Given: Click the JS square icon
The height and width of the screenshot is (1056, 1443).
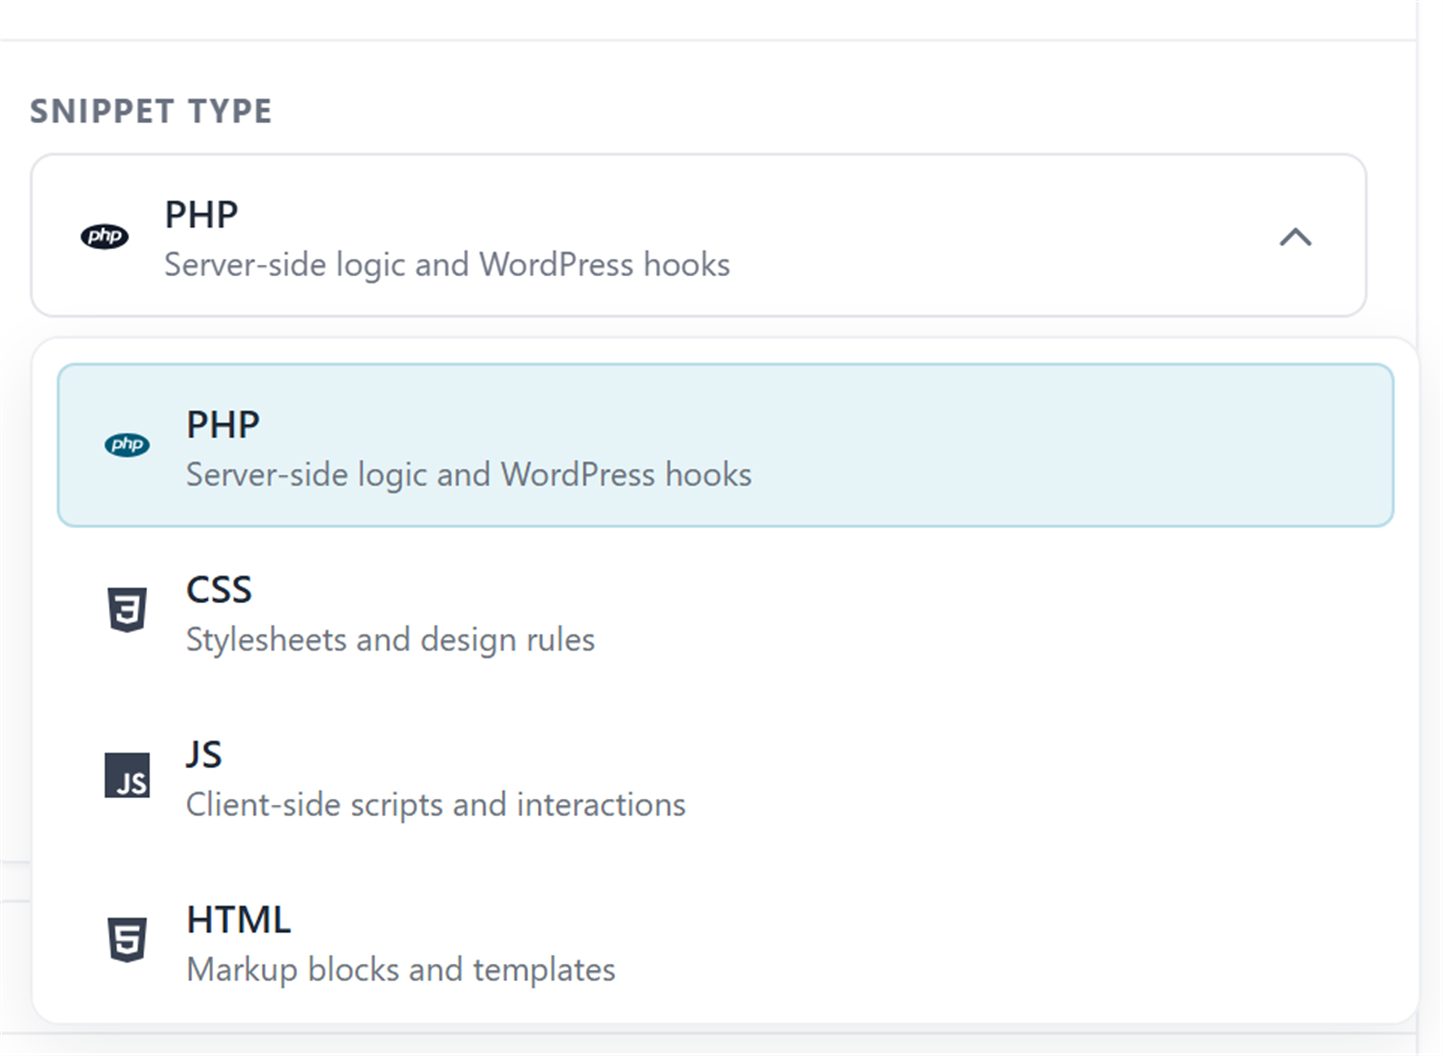Looking at the screenshot, I should click(x=127, y=775).
